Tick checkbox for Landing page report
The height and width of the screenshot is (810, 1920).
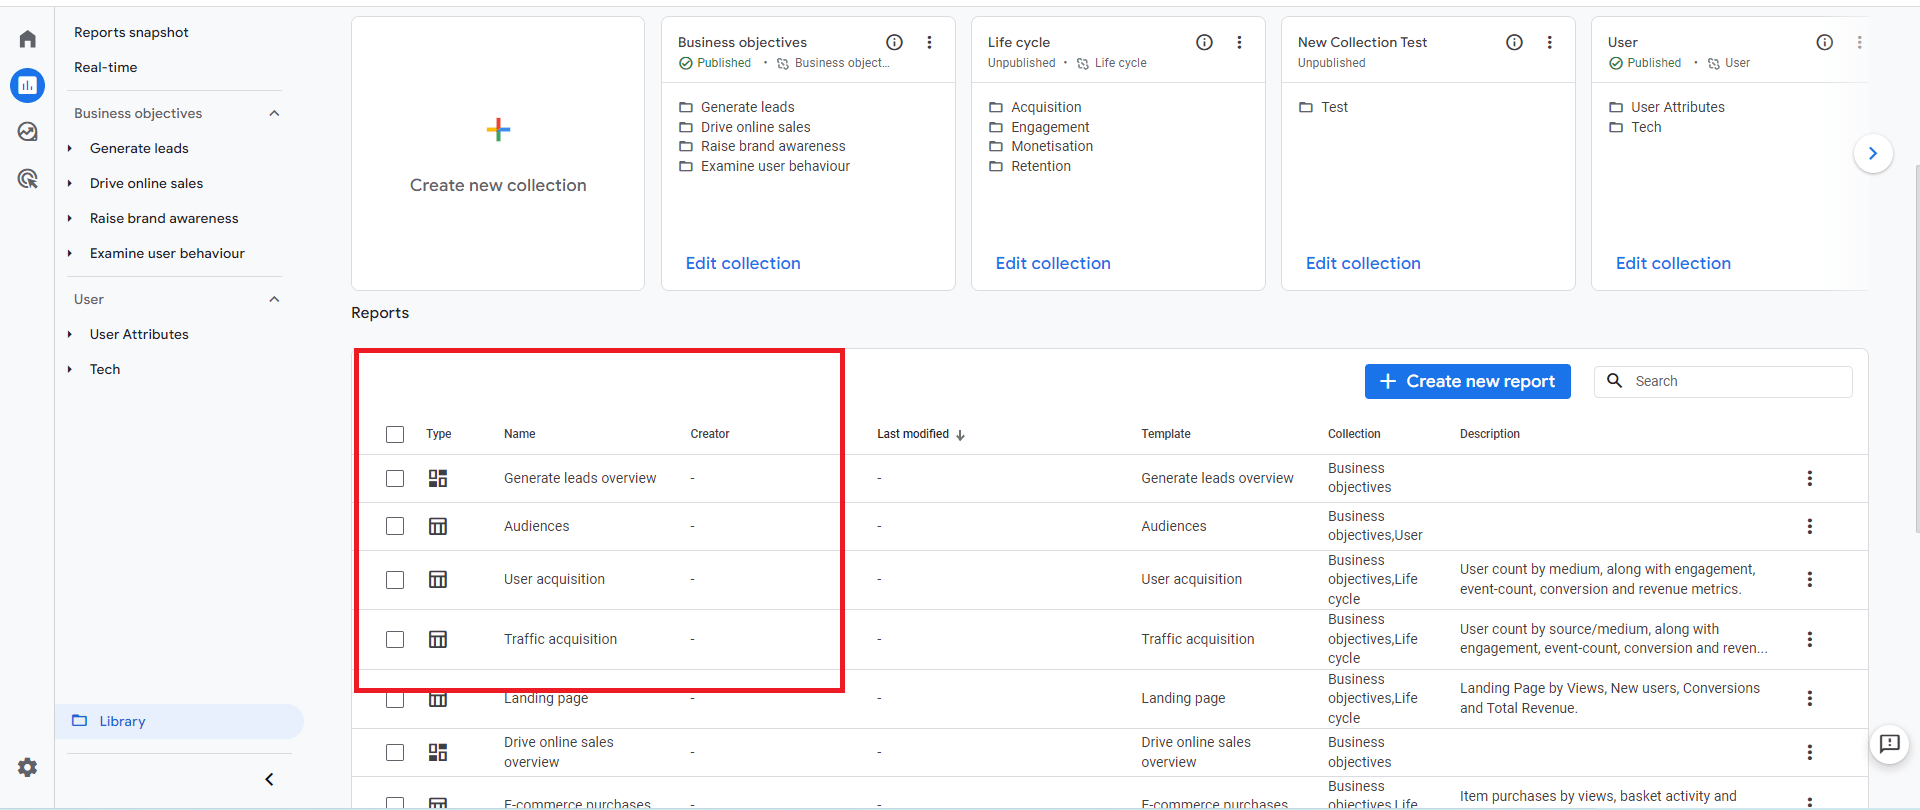coord(395,699)
